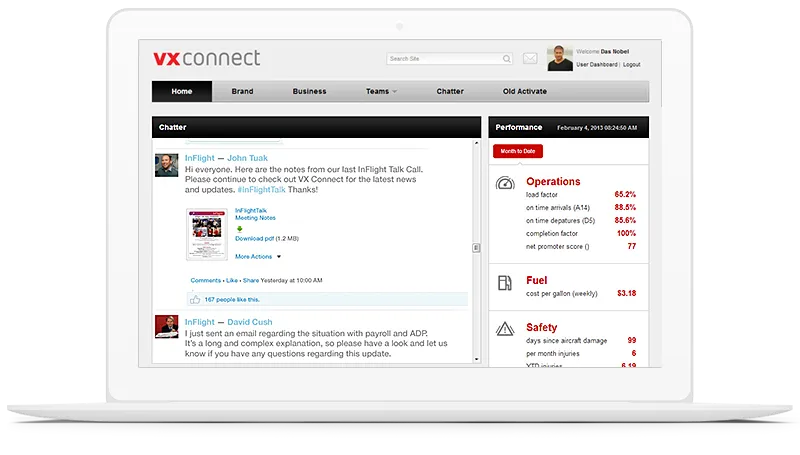
Task: Open InFlightTalk Meeting Notes link
Action: [x=255, y=214]
